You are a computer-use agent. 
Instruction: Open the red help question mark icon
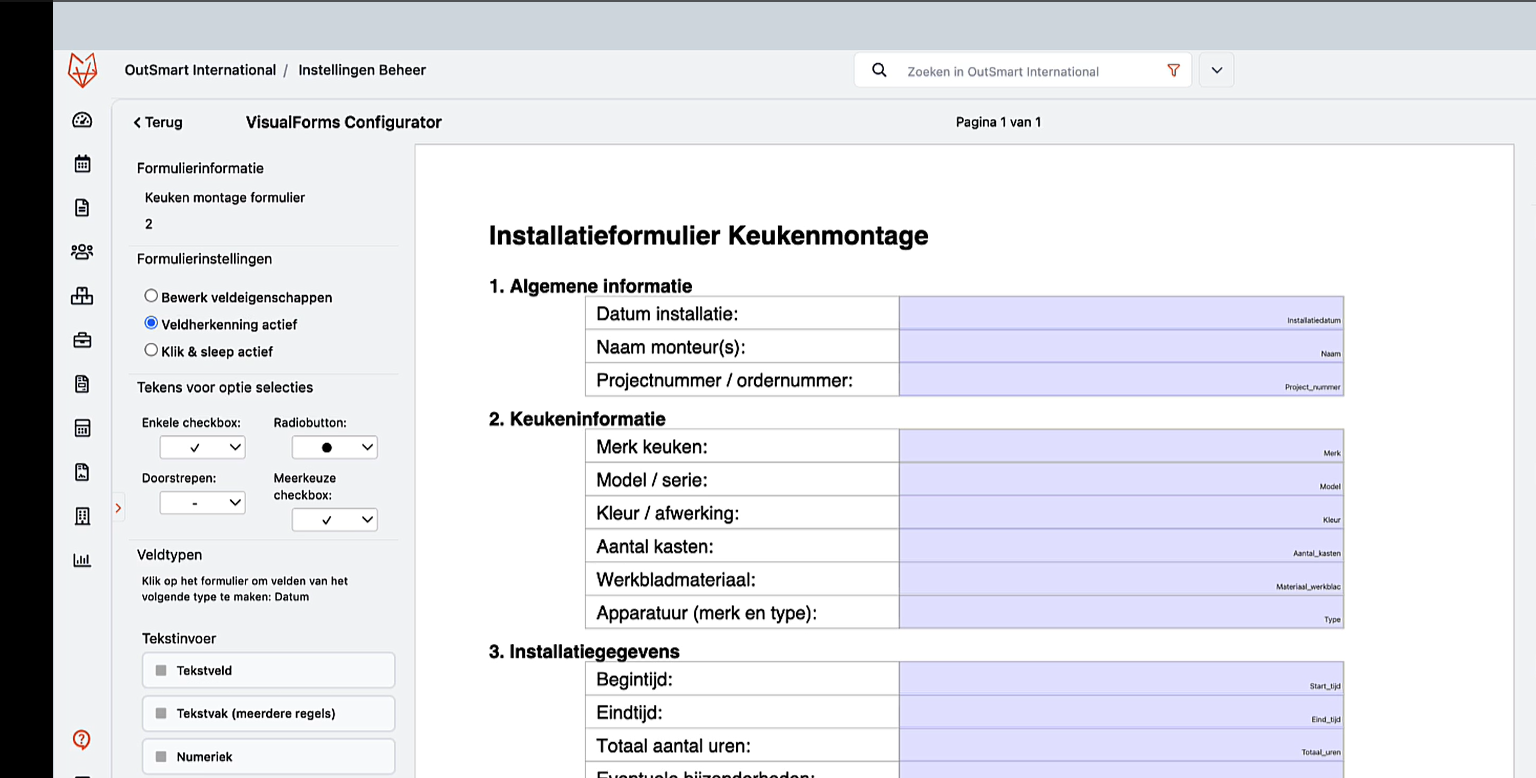coord(82,740)
